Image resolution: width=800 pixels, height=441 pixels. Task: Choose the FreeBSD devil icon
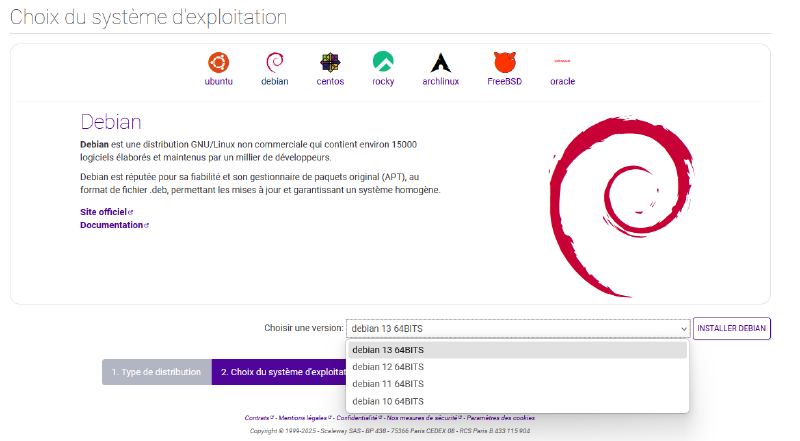pos(505,62)
